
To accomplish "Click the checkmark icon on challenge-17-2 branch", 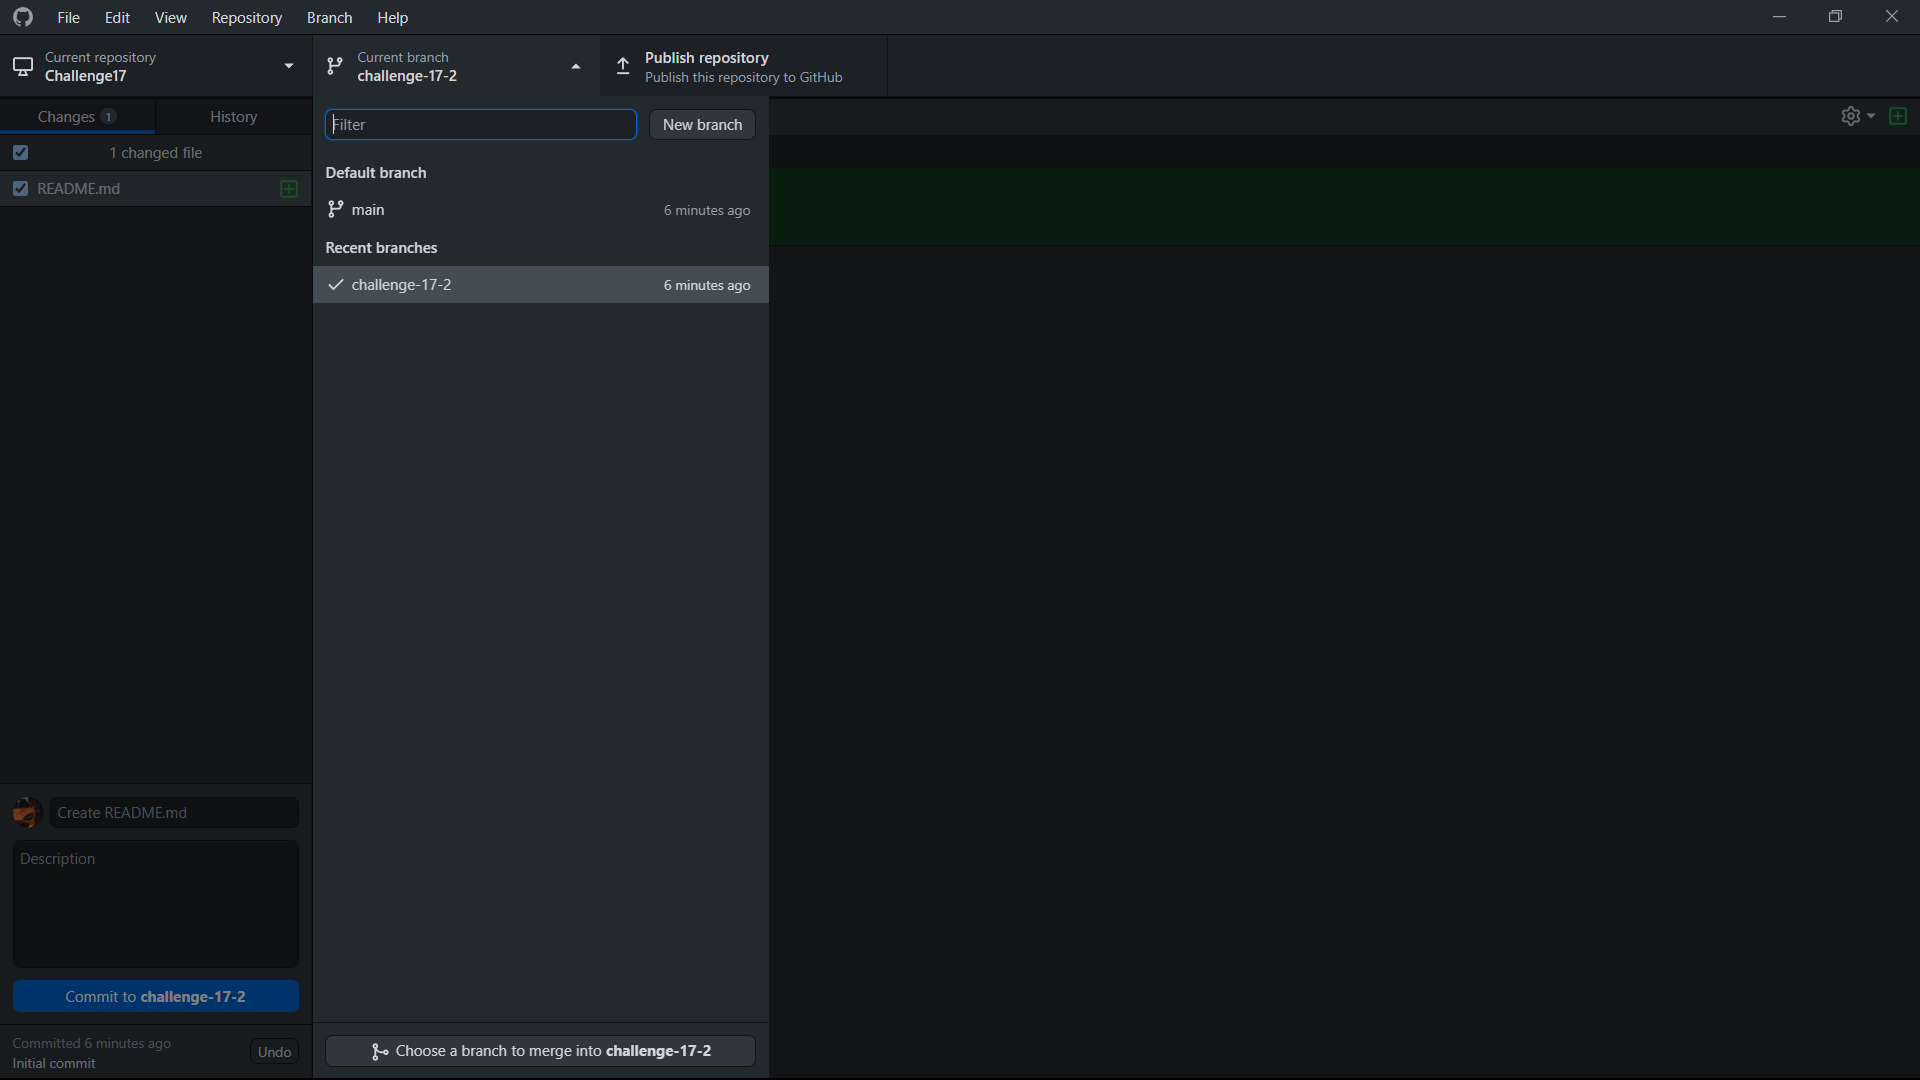I will pos(336,285).
